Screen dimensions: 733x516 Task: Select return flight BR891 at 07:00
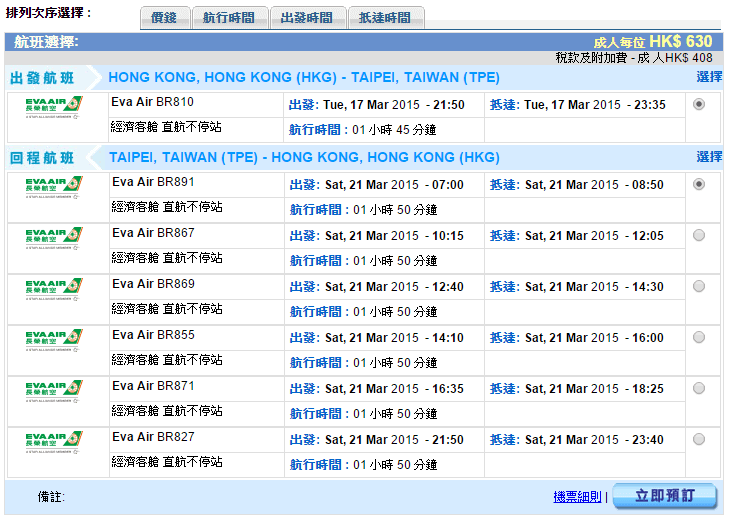point(698,184)
